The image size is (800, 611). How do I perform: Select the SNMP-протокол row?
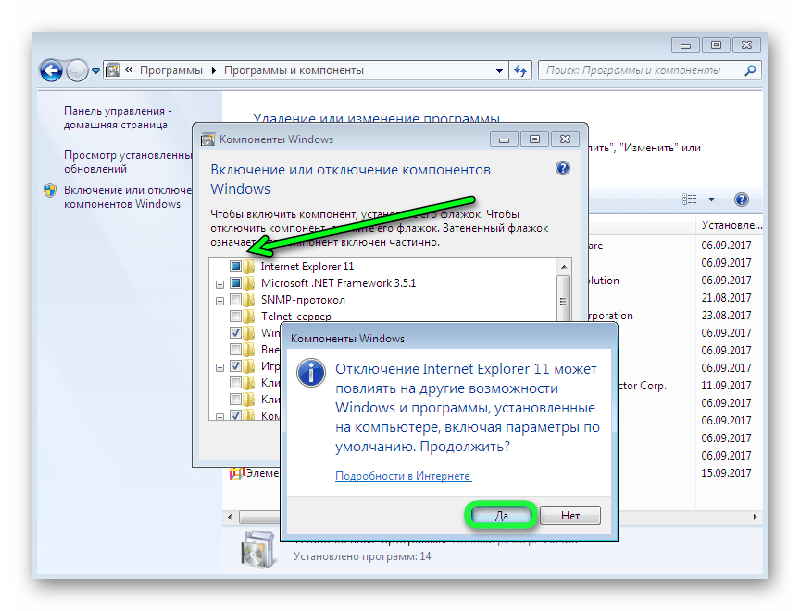[x=303, y=300]
